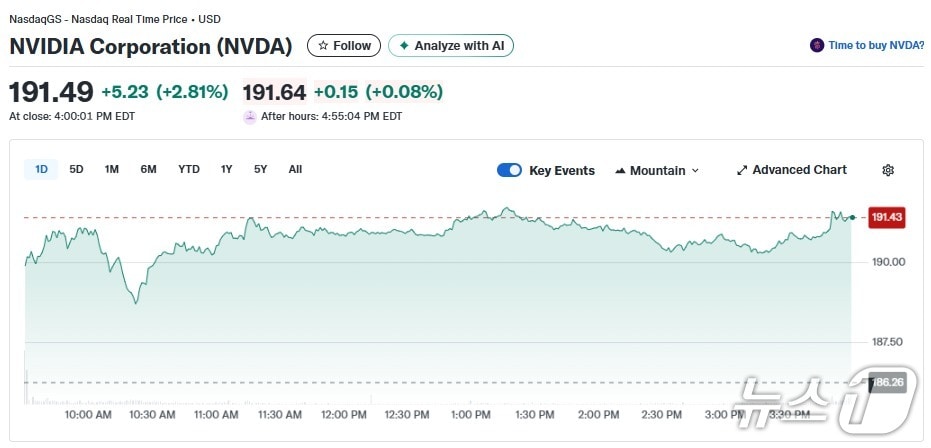Select the 1Y time range

point(227,170)
